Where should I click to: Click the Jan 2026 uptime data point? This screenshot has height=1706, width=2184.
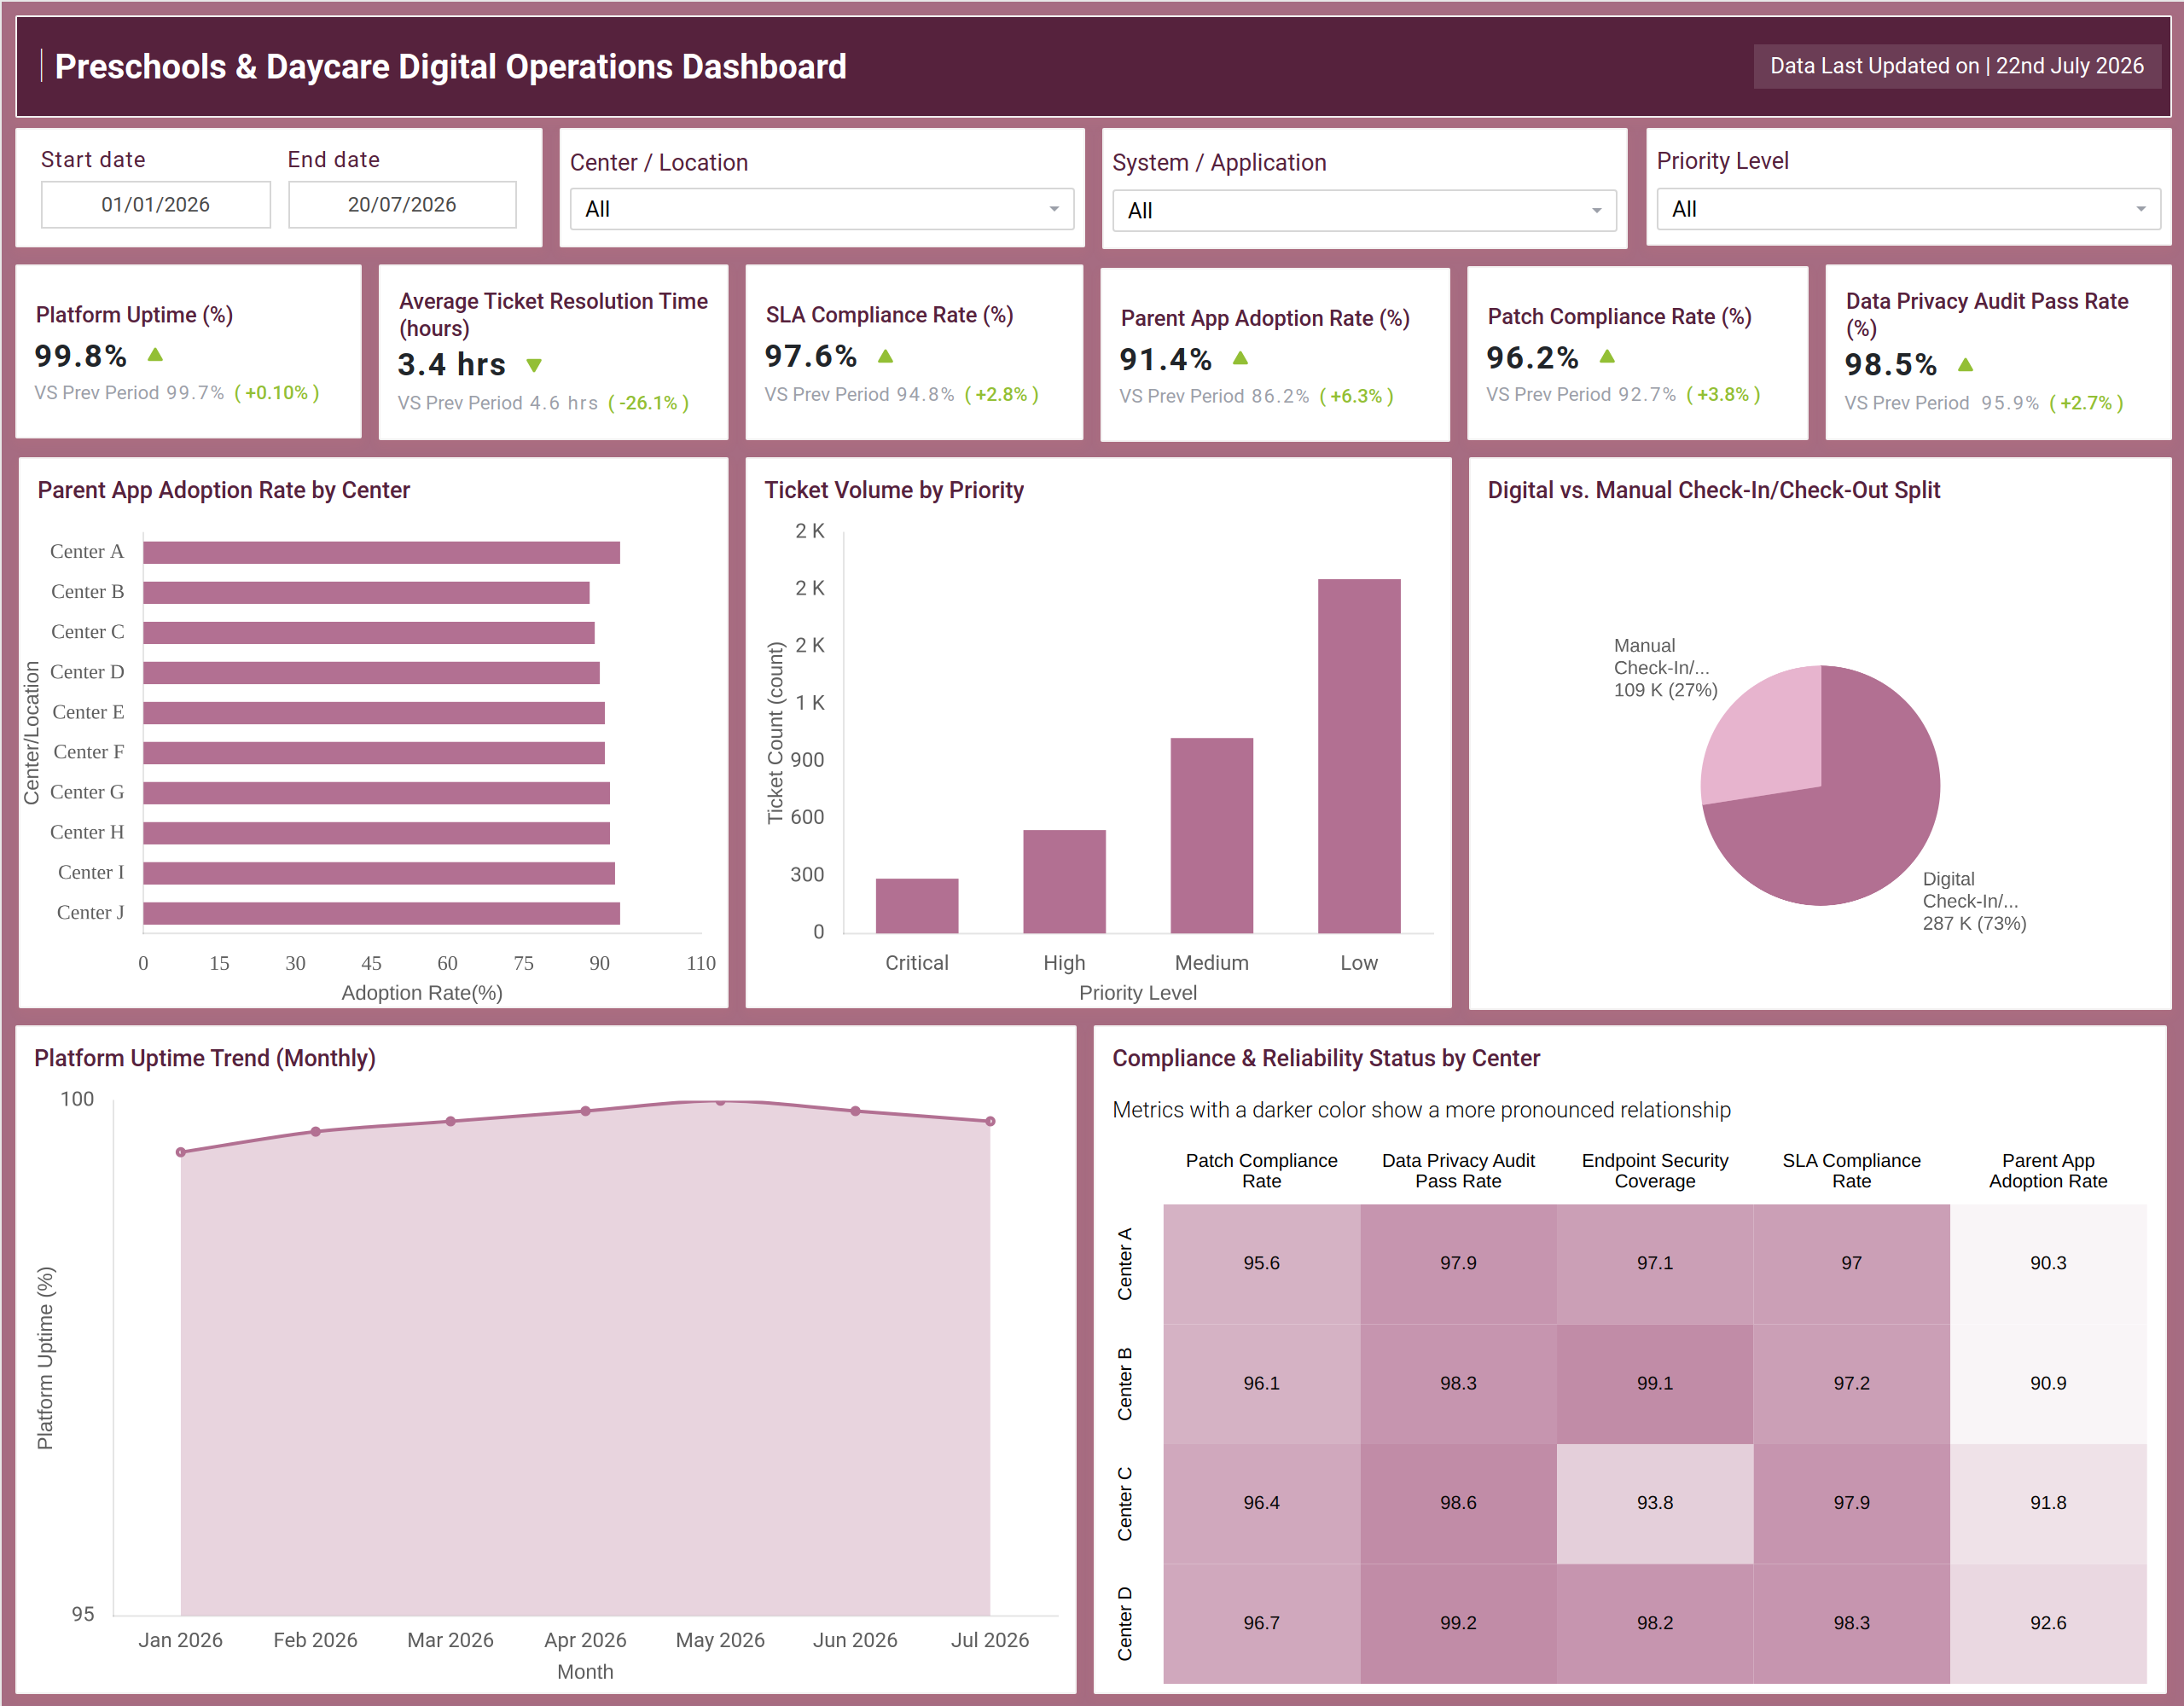click(181, 1152)
